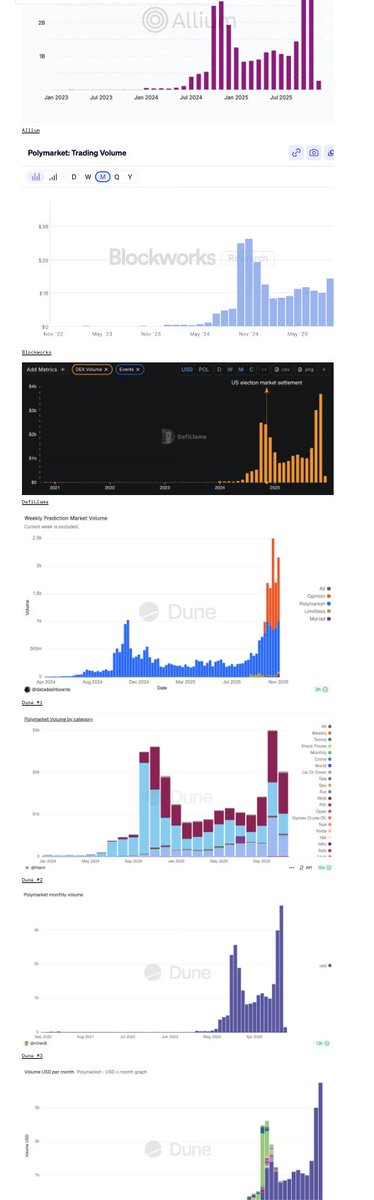Toggle Myriad series in legend
The width and height of the screenshot is (374, 1200).
(x=320, y=619)
